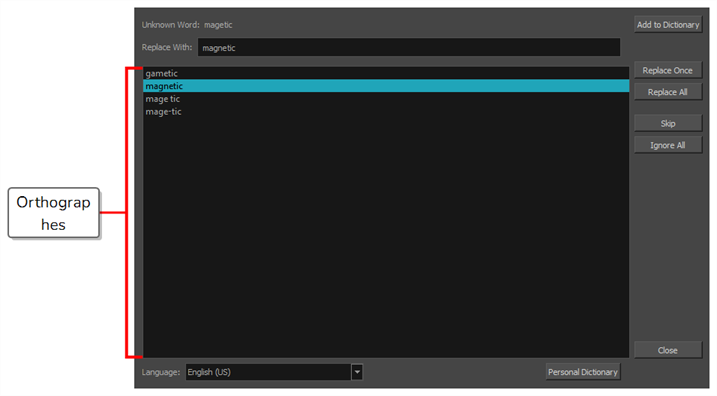This screenshot has width=717, height=396.
Task: Click the unknown word 'magetic' text
Action: point(218,25)
